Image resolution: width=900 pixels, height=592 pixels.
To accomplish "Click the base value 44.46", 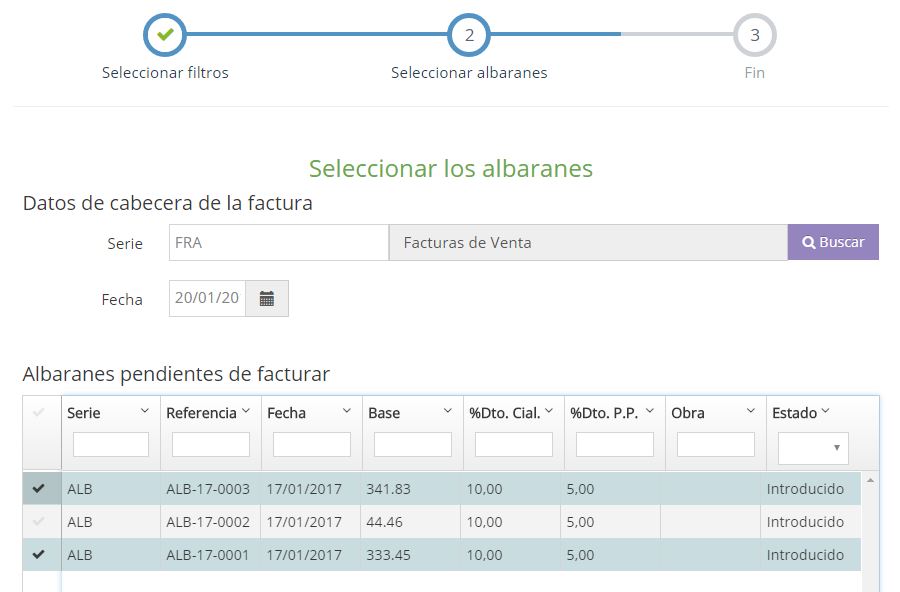I will (x=385, y=522).
